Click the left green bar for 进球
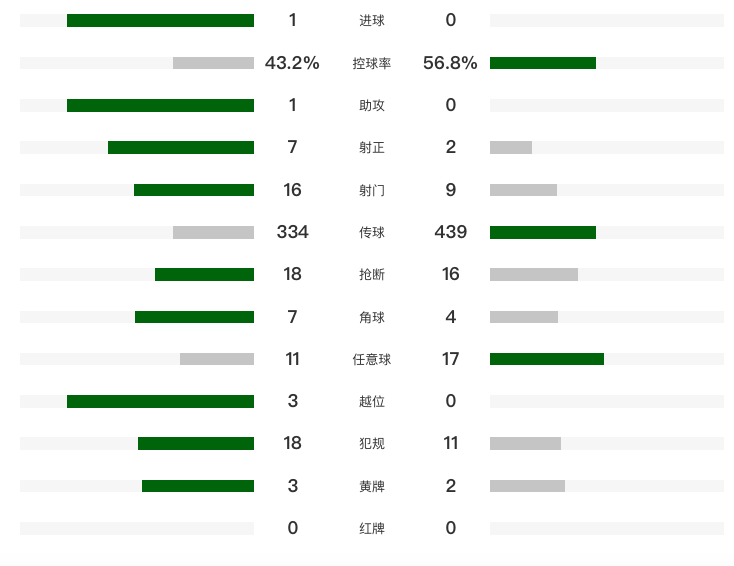Screen dimensions: 734x566 tap(160, 20)
